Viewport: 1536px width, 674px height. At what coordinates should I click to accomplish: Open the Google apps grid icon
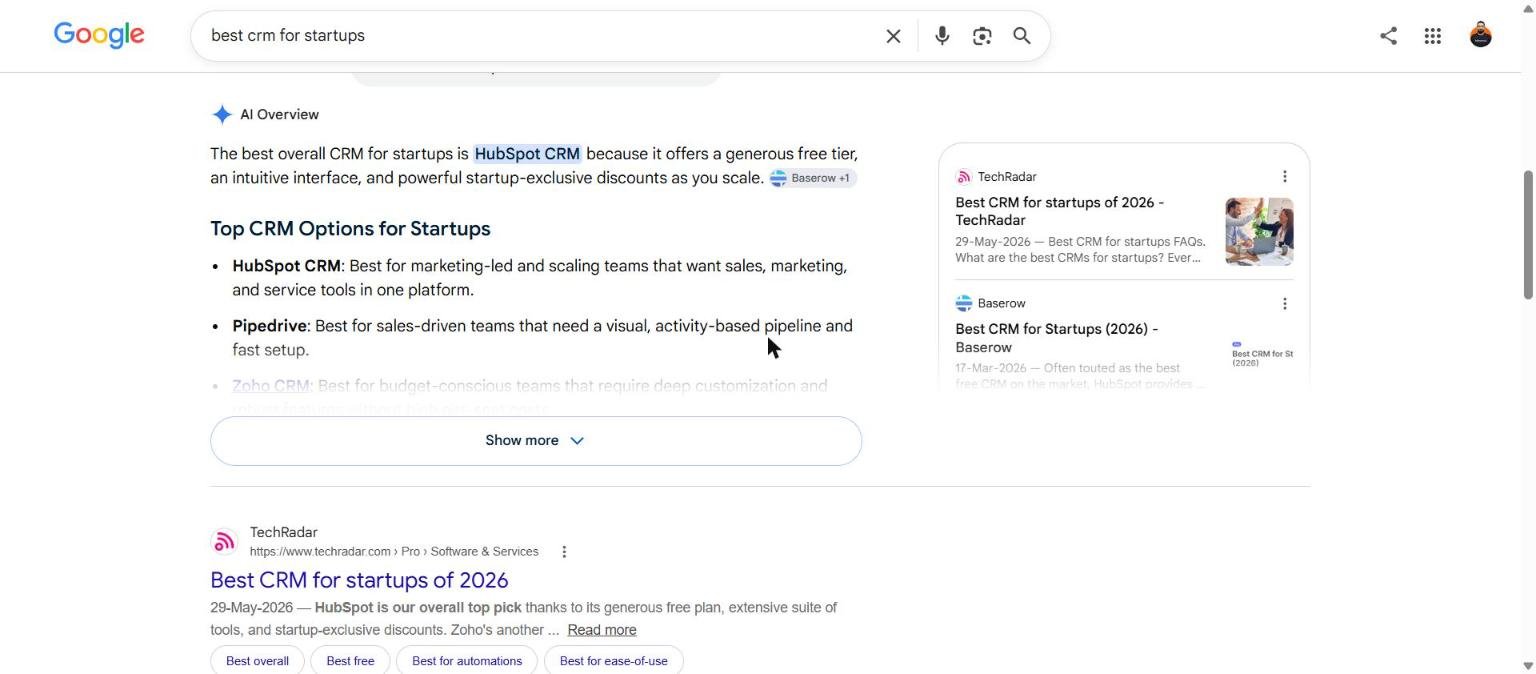1433,36
